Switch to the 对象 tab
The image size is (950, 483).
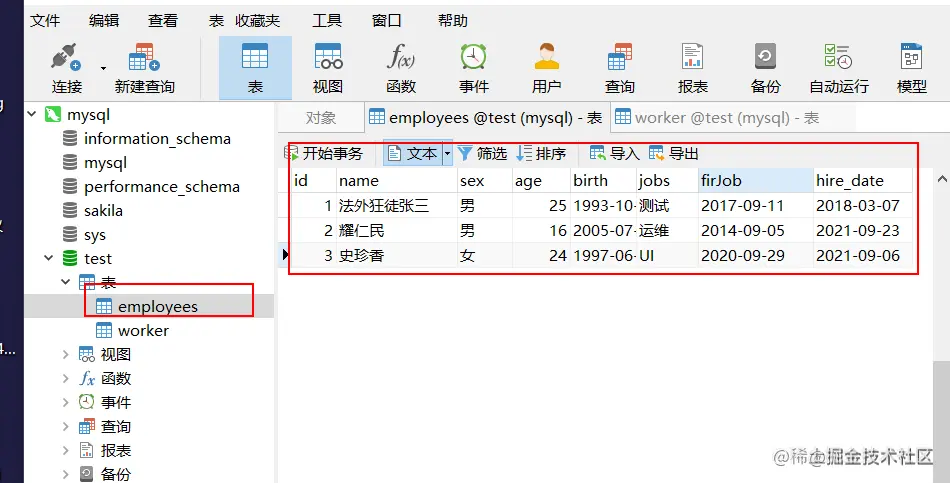click(x=321, y=118)
